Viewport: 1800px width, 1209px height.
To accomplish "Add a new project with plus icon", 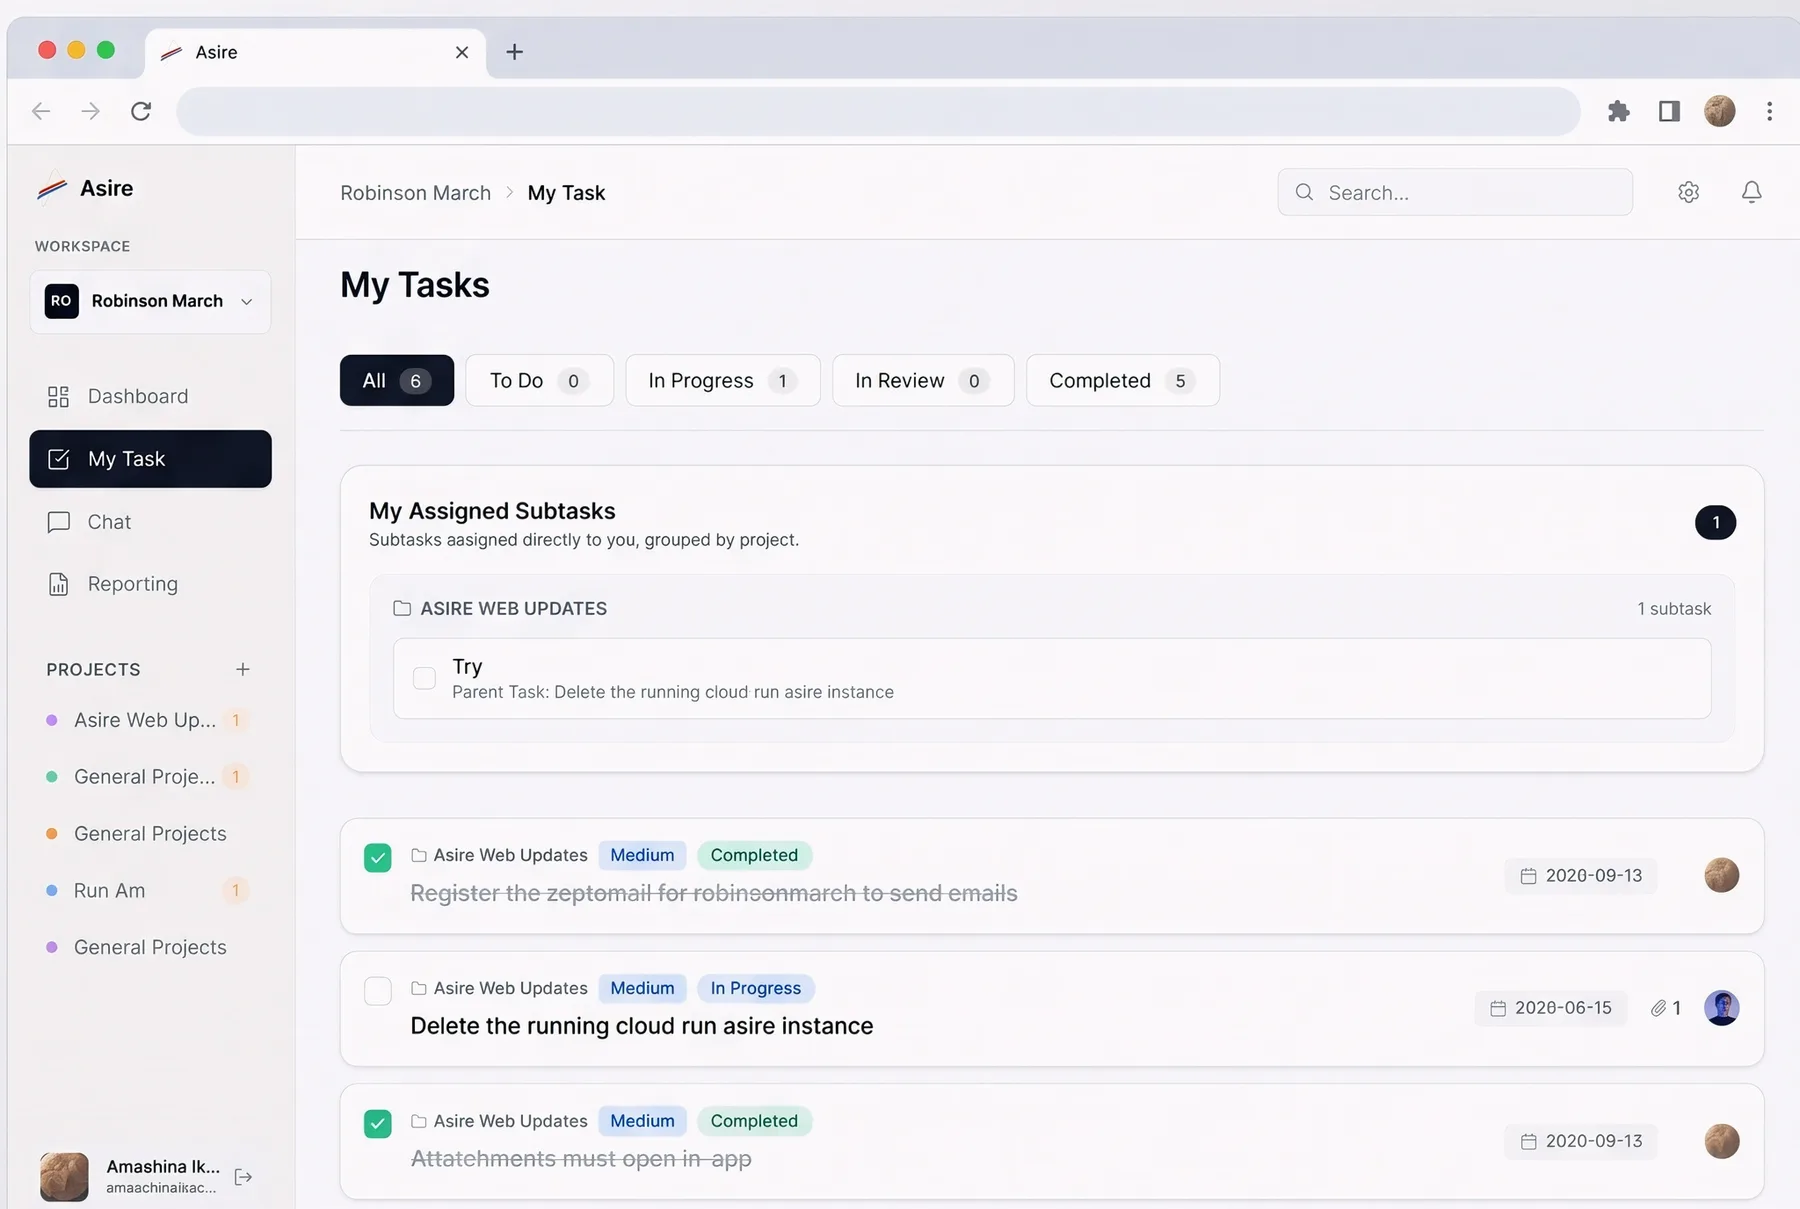I will [x=242, y=669].
